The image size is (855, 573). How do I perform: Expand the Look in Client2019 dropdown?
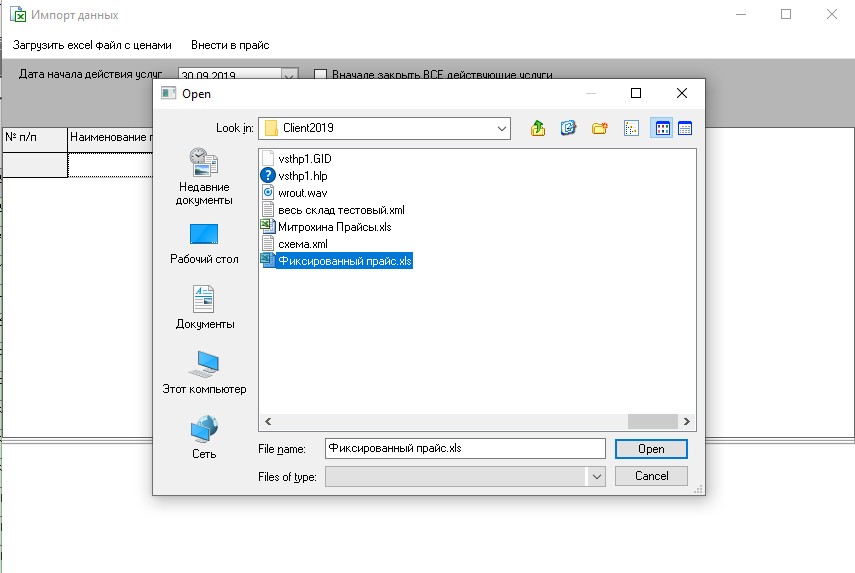[x=501, y=129]
